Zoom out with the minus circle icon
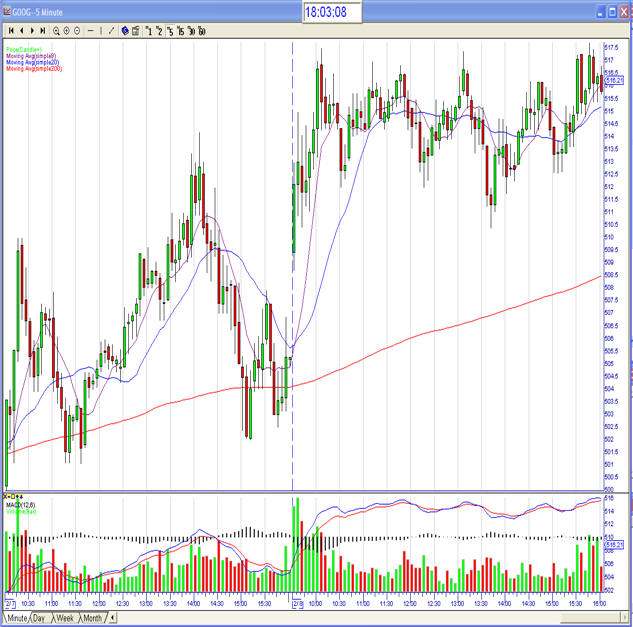The width and height of the screenshot is (633, 627). coord(77,31)
